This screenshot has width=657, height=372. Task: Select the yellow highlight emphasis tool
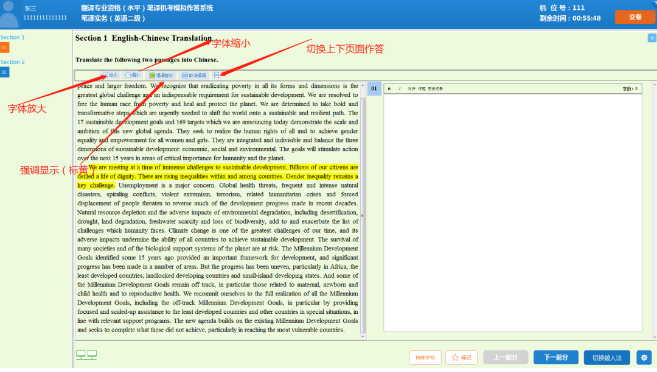pyautogui.click(x=161, y=75)
